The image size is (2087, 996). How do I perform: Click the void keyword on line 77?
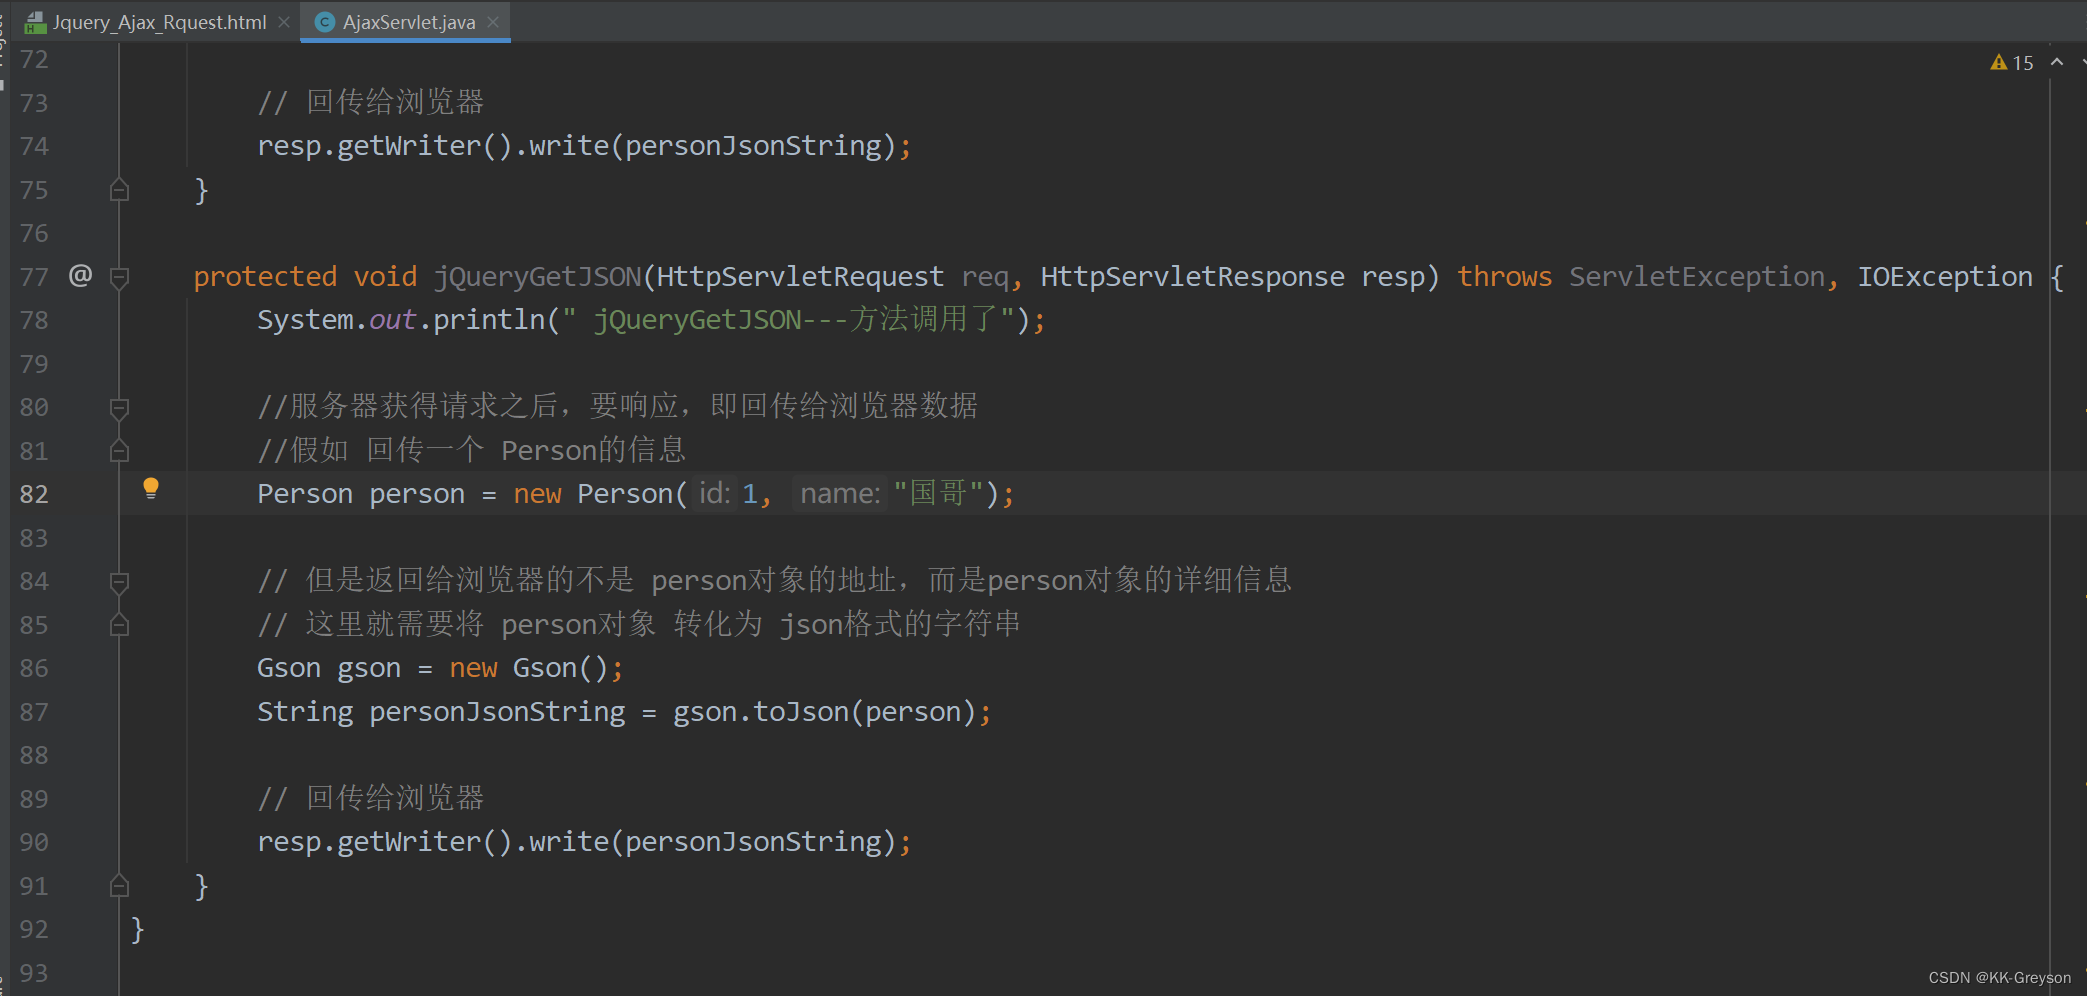385,277
